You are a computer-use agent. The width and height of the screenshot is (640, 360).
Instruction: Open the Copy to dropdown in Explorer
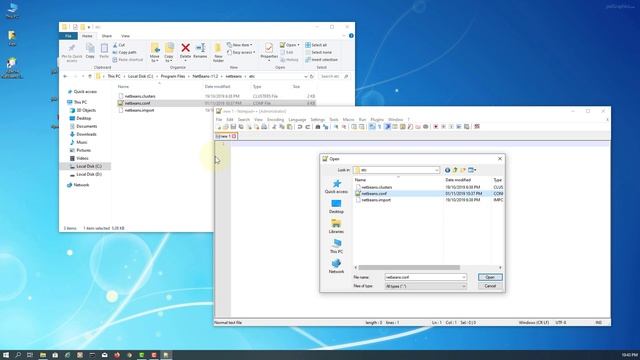coord(169,52)
